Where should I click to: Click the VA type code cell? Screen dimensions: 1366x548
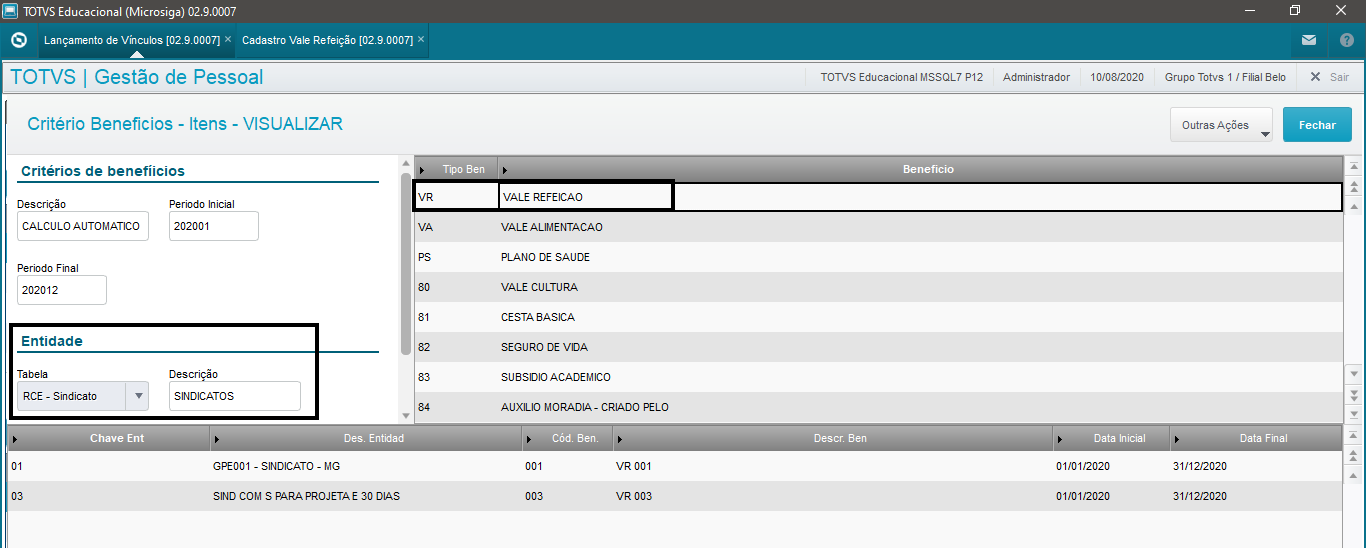456,227
